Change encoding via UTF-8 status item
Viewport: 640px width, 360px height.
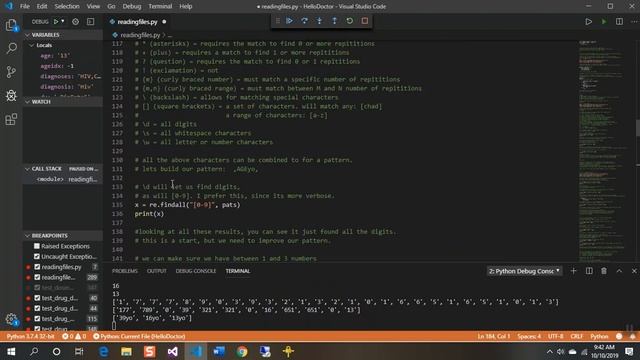556,336
